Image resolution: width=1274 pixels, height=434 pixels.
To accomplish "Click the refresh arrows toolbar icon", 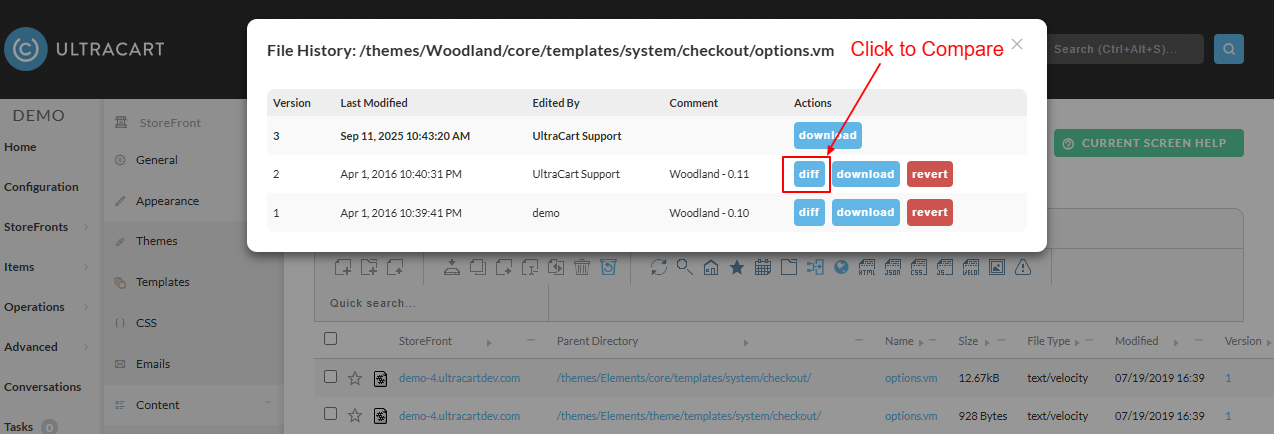I will [x=658, y=267].
